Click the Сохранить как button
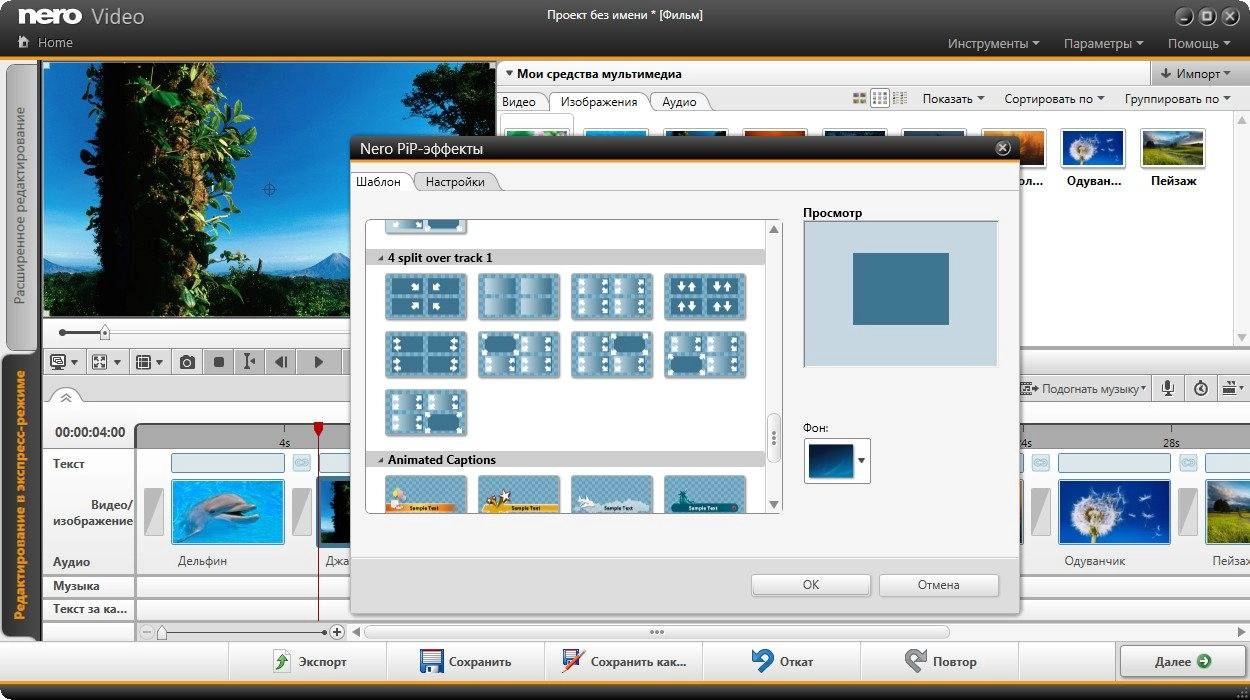Viewport: 1250px width, 700px height. pos(624,661)
